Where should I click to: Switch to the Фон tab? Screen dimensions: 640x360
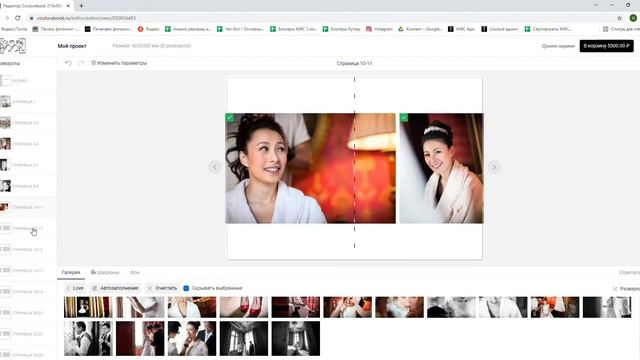click(x=135, y=272)
